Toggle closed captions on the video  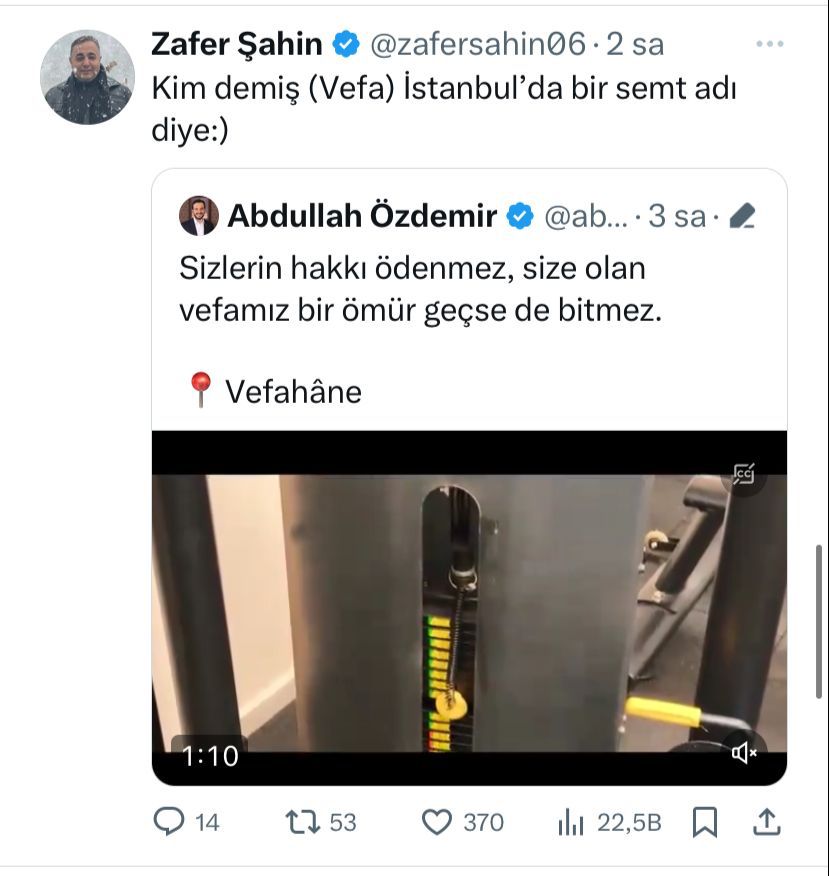[x=744, y=474]
